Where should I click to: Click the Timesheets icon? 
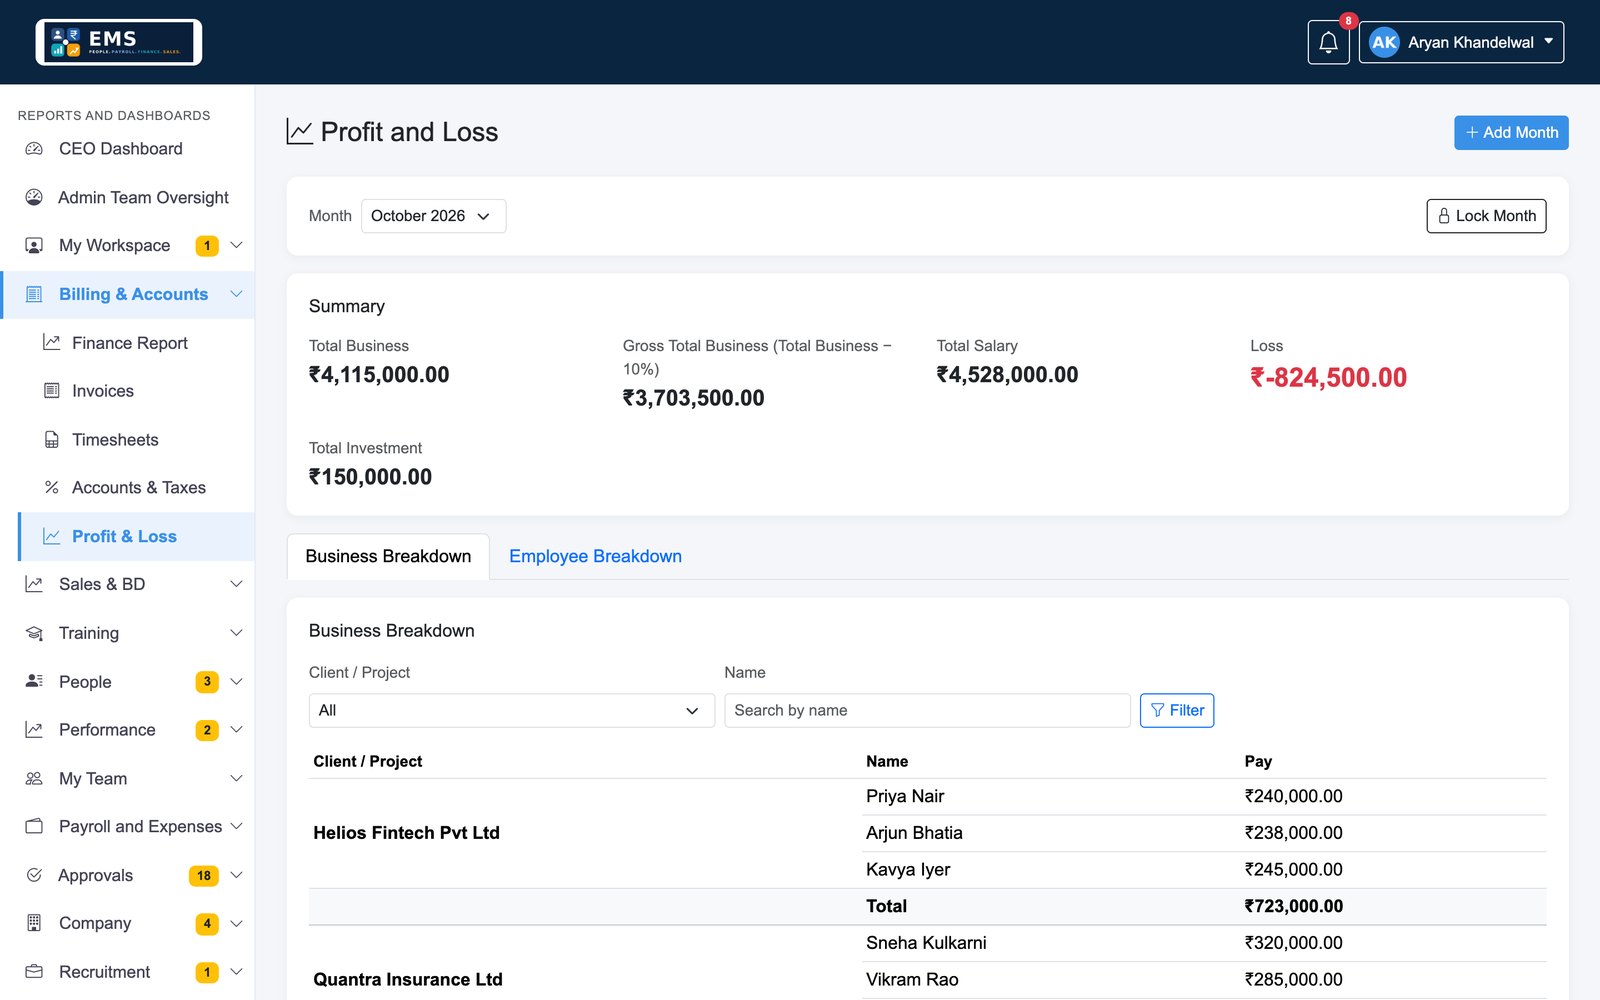tap(52, 440)
